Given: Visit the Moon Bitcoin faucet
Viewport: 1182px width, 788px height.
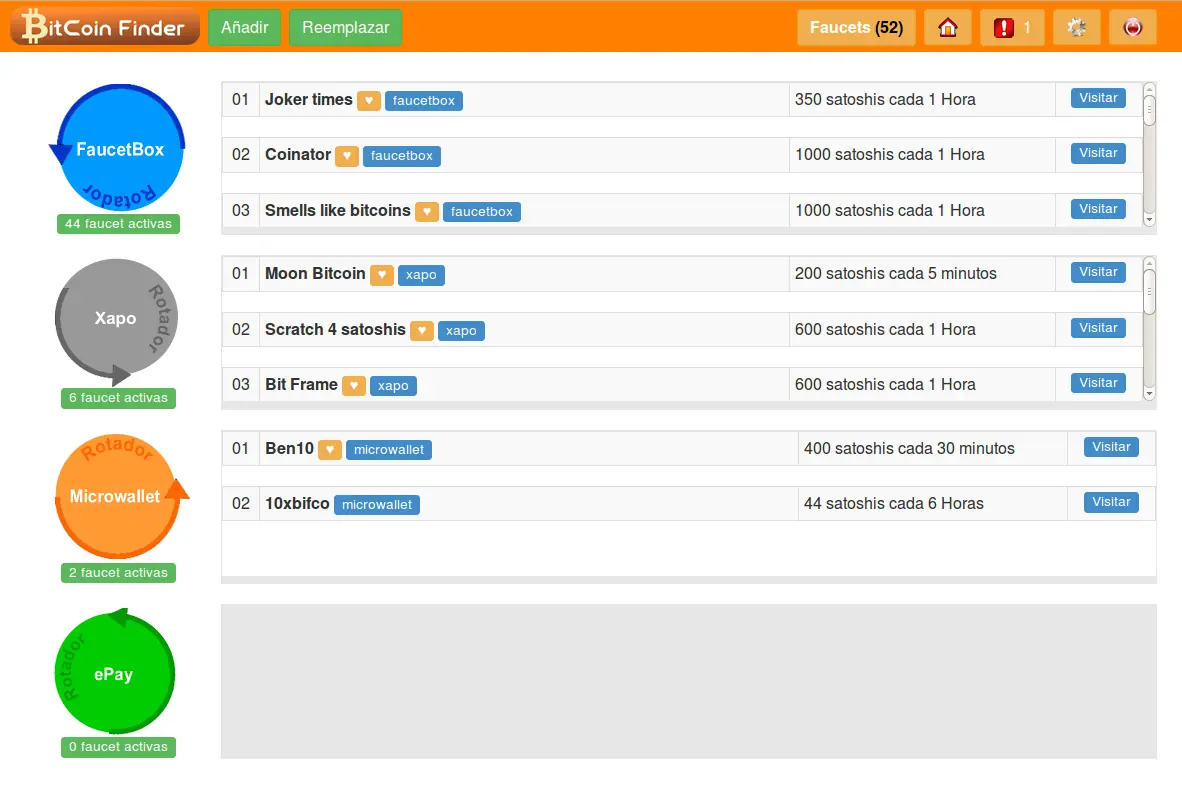Looking at the screenshot, I should (x=1098, y=272).
